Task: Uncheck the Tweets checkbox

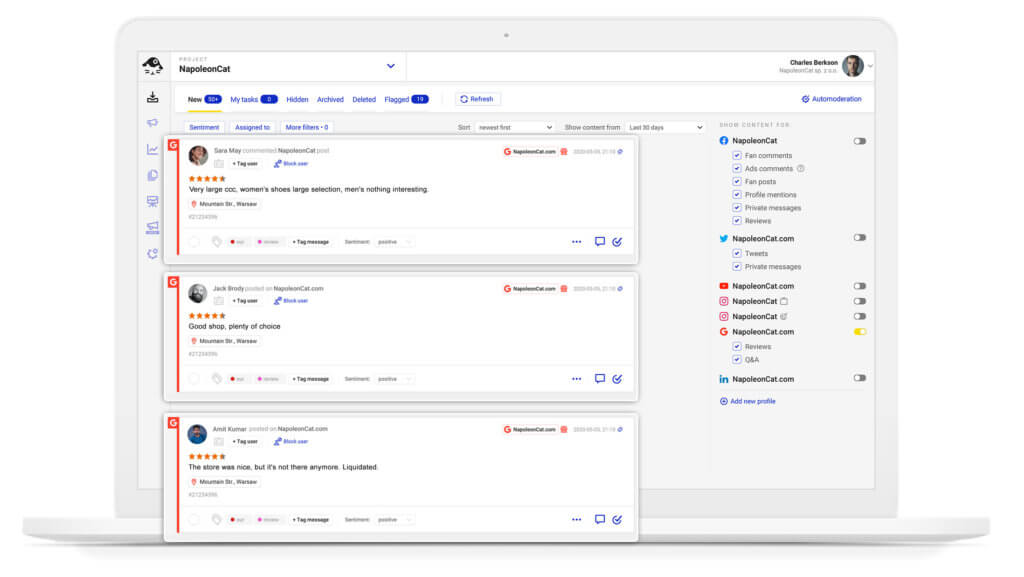Action: (737, 253)
